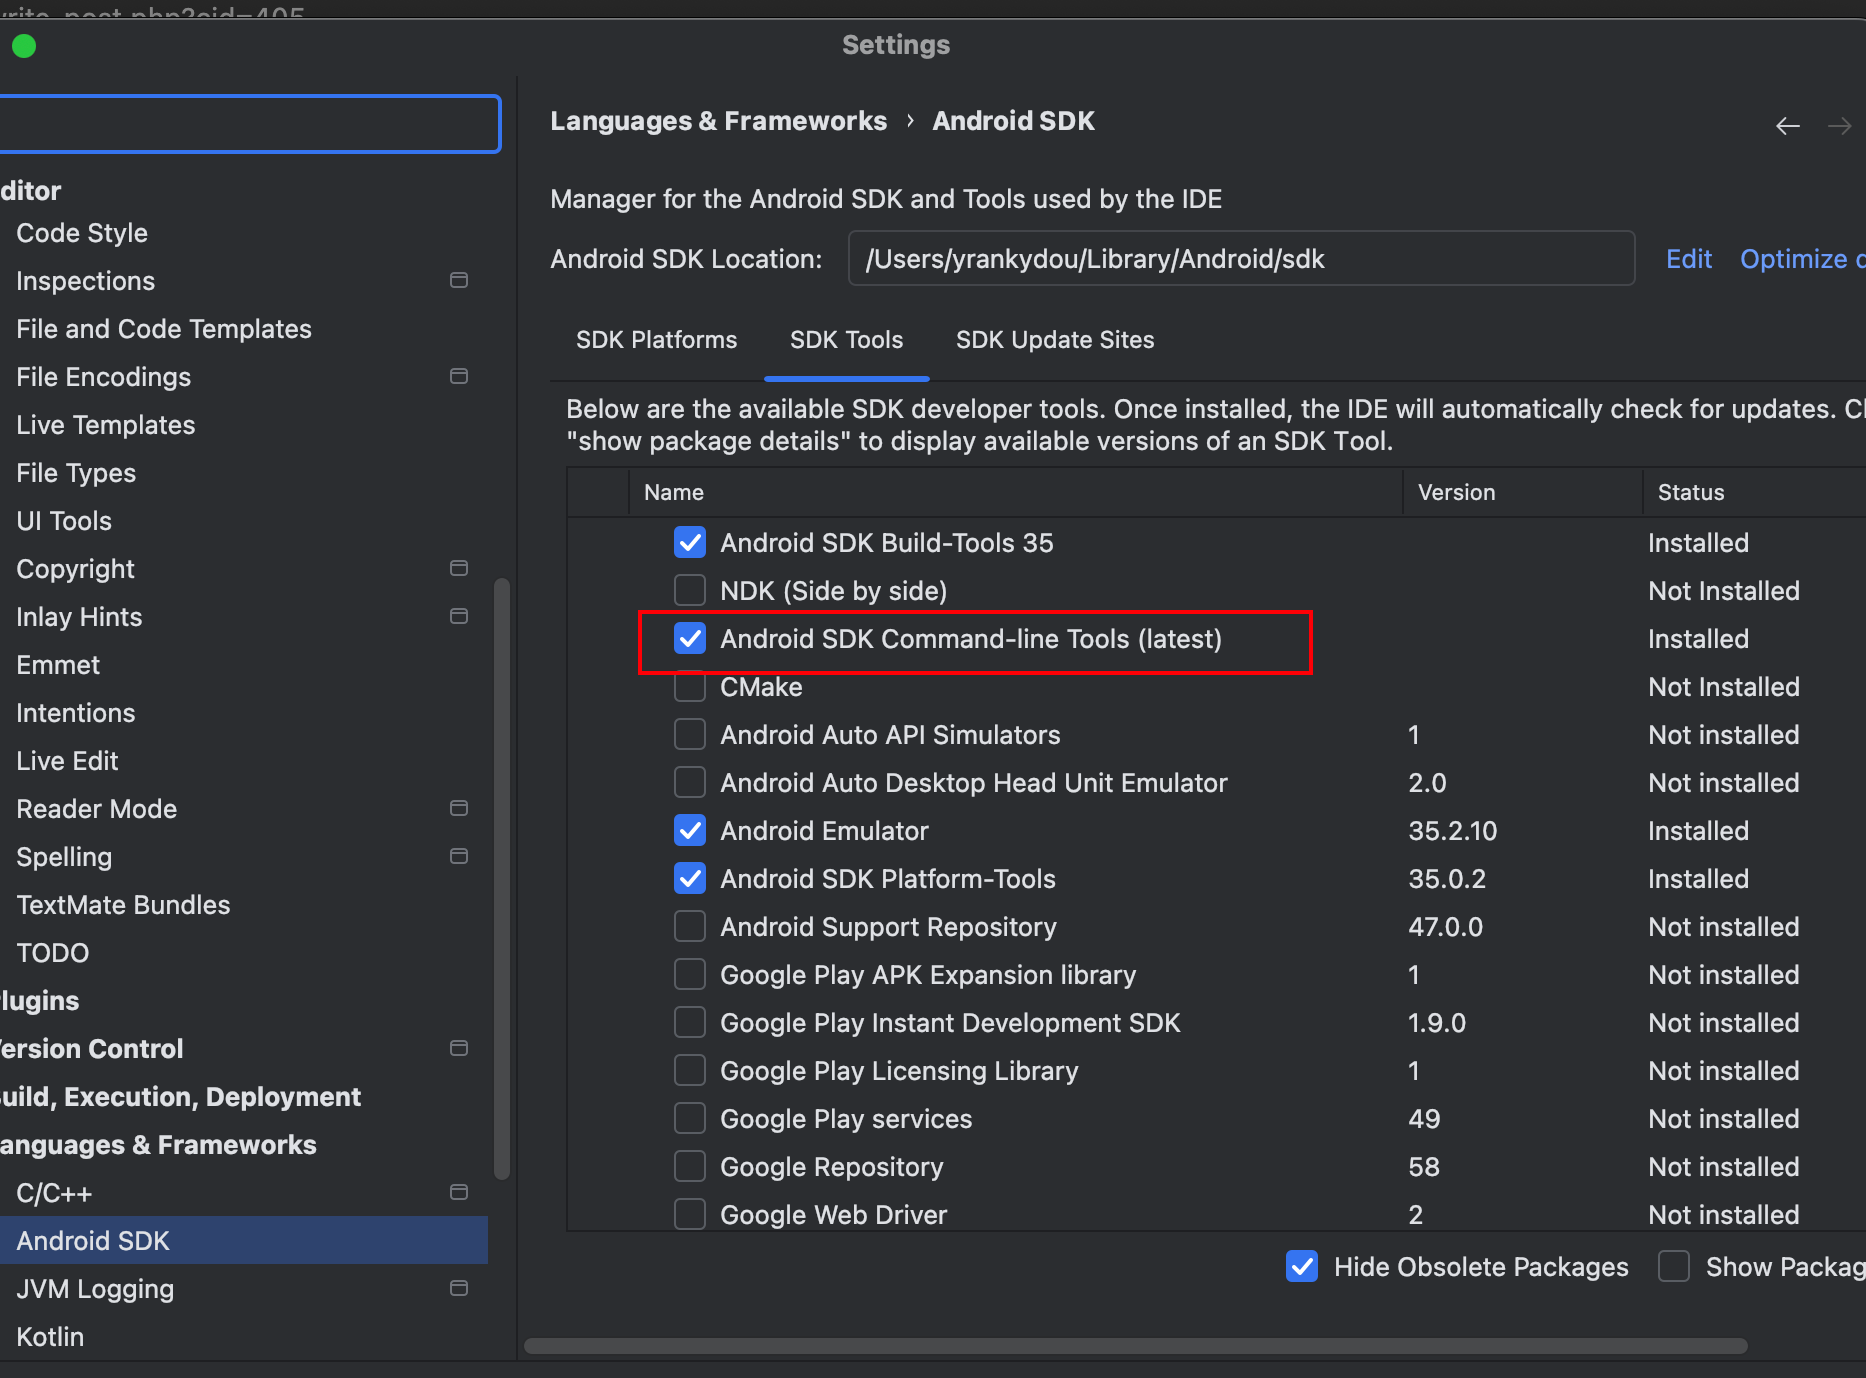Click Languages & Frameworks breadcrumb
The width and height of the screenshot is (1866, 1378).
tap(718, 121)
